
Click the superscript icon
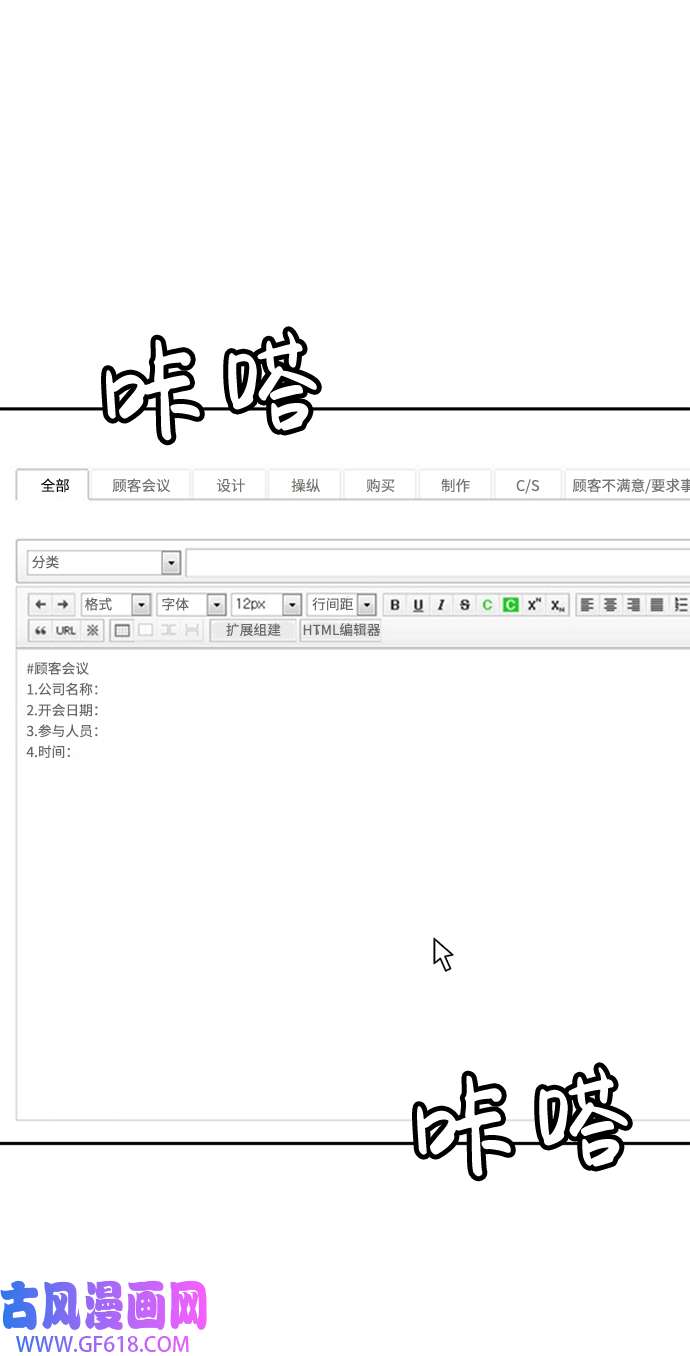click(x=534, y=605)
